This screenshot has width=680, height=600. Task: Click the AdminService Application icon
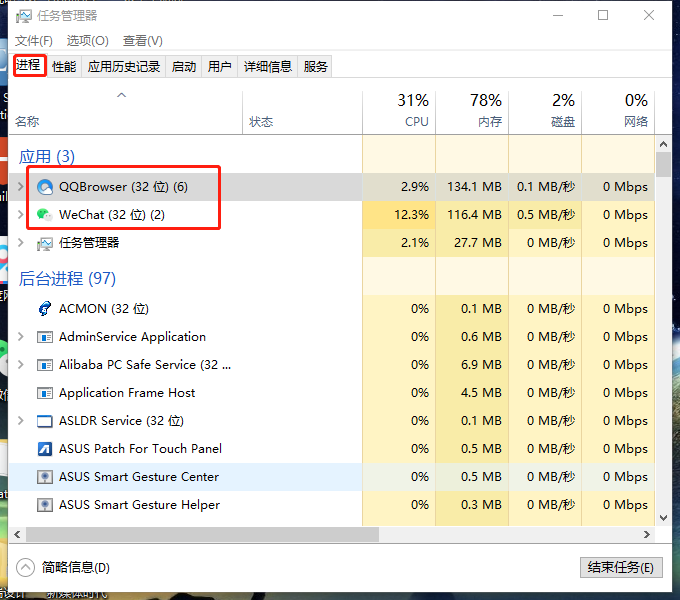pyautogui.click(x=45, y=337)
